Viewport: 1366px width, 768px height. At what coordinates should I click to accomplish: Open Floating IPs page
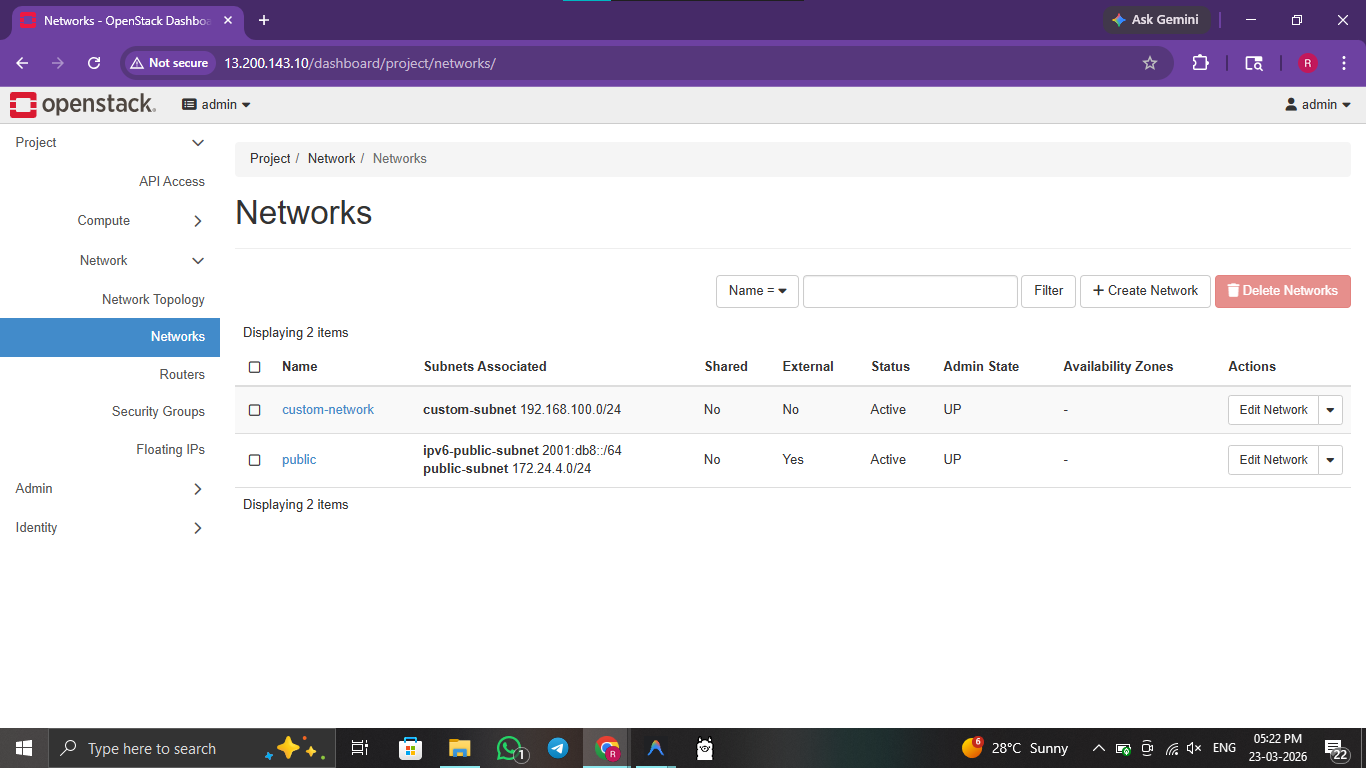(x=170, y=450)
